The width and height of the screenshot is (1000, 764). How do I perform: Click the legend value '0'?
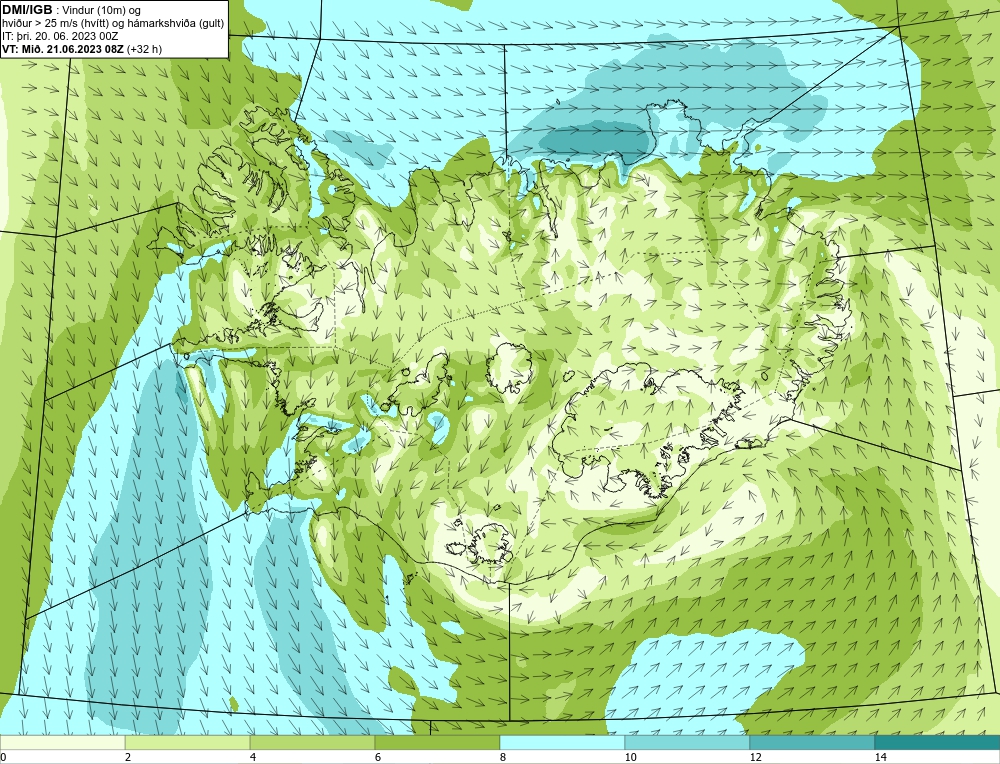coord(3,757)
